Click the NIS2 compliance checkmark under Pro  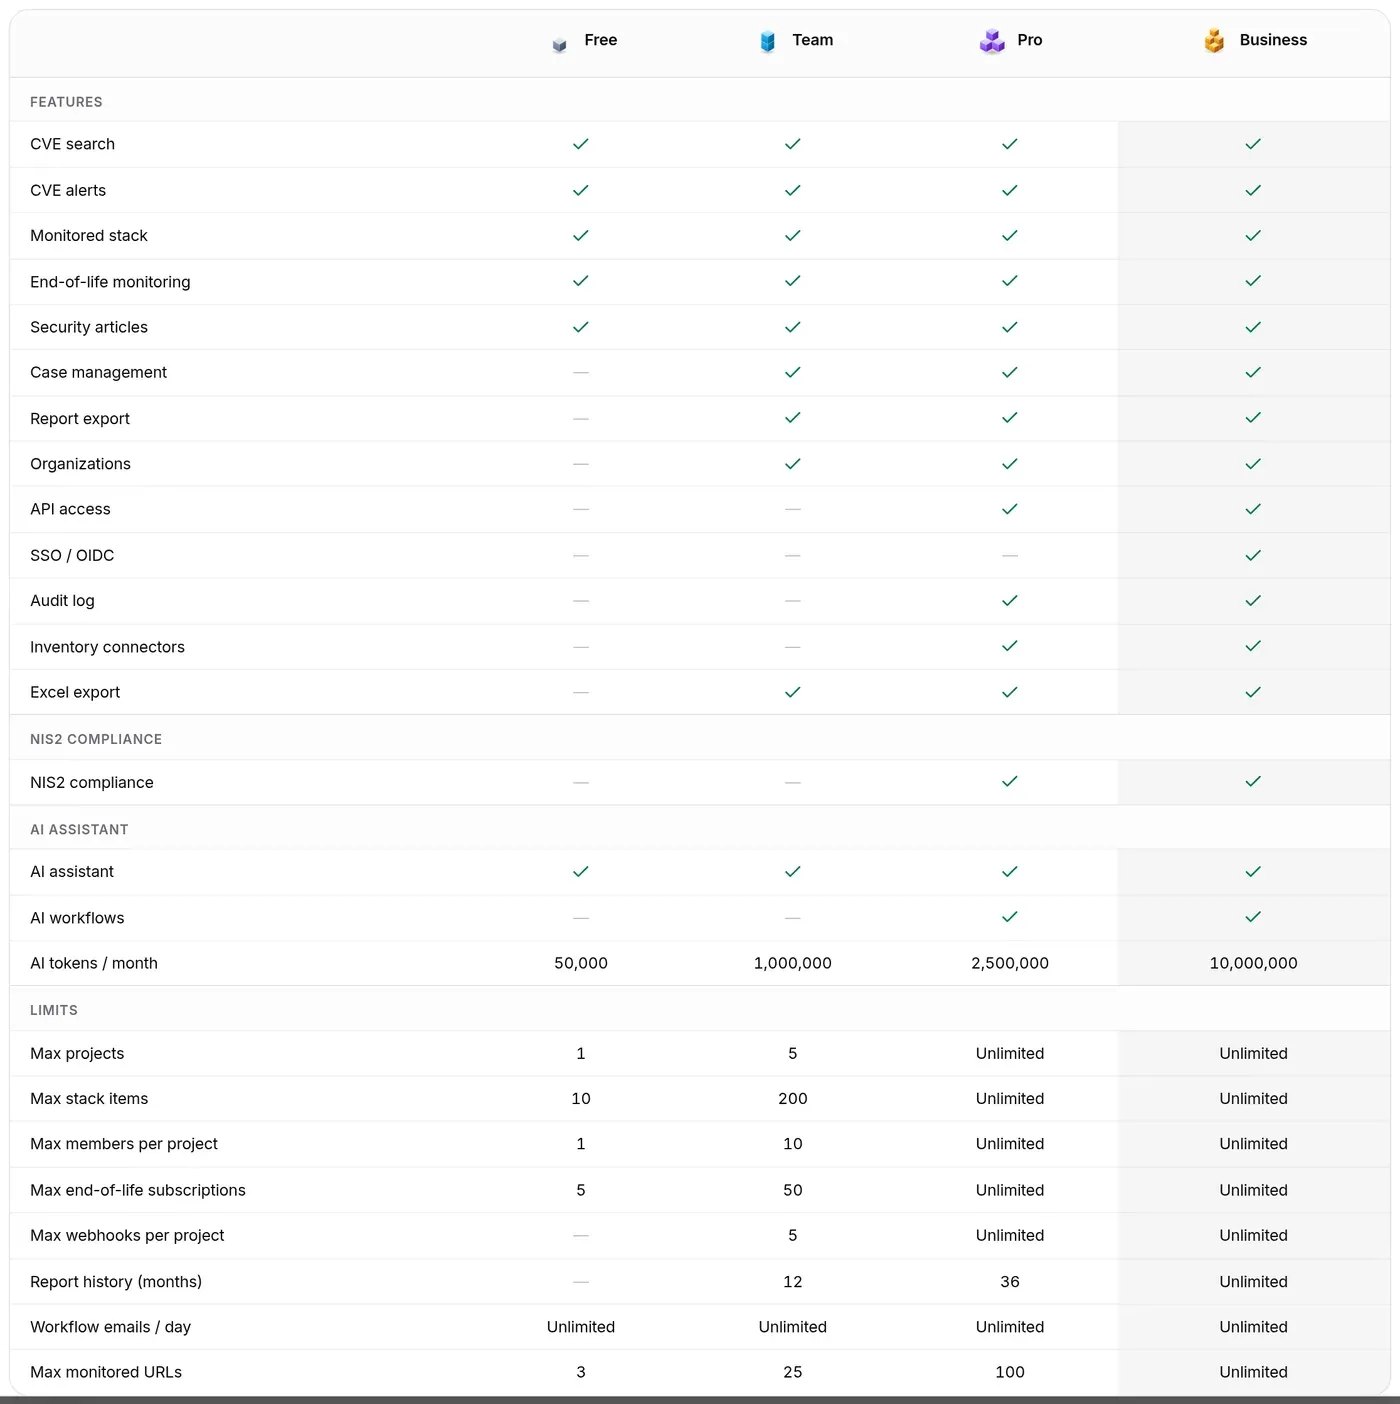tap(1010, 781)
